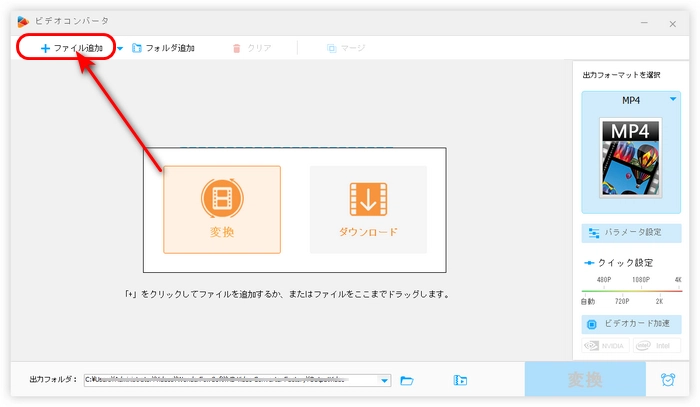Viewport: 700px width, 407px height.
Task: Click the クリア trash icon
Action: 237,48
